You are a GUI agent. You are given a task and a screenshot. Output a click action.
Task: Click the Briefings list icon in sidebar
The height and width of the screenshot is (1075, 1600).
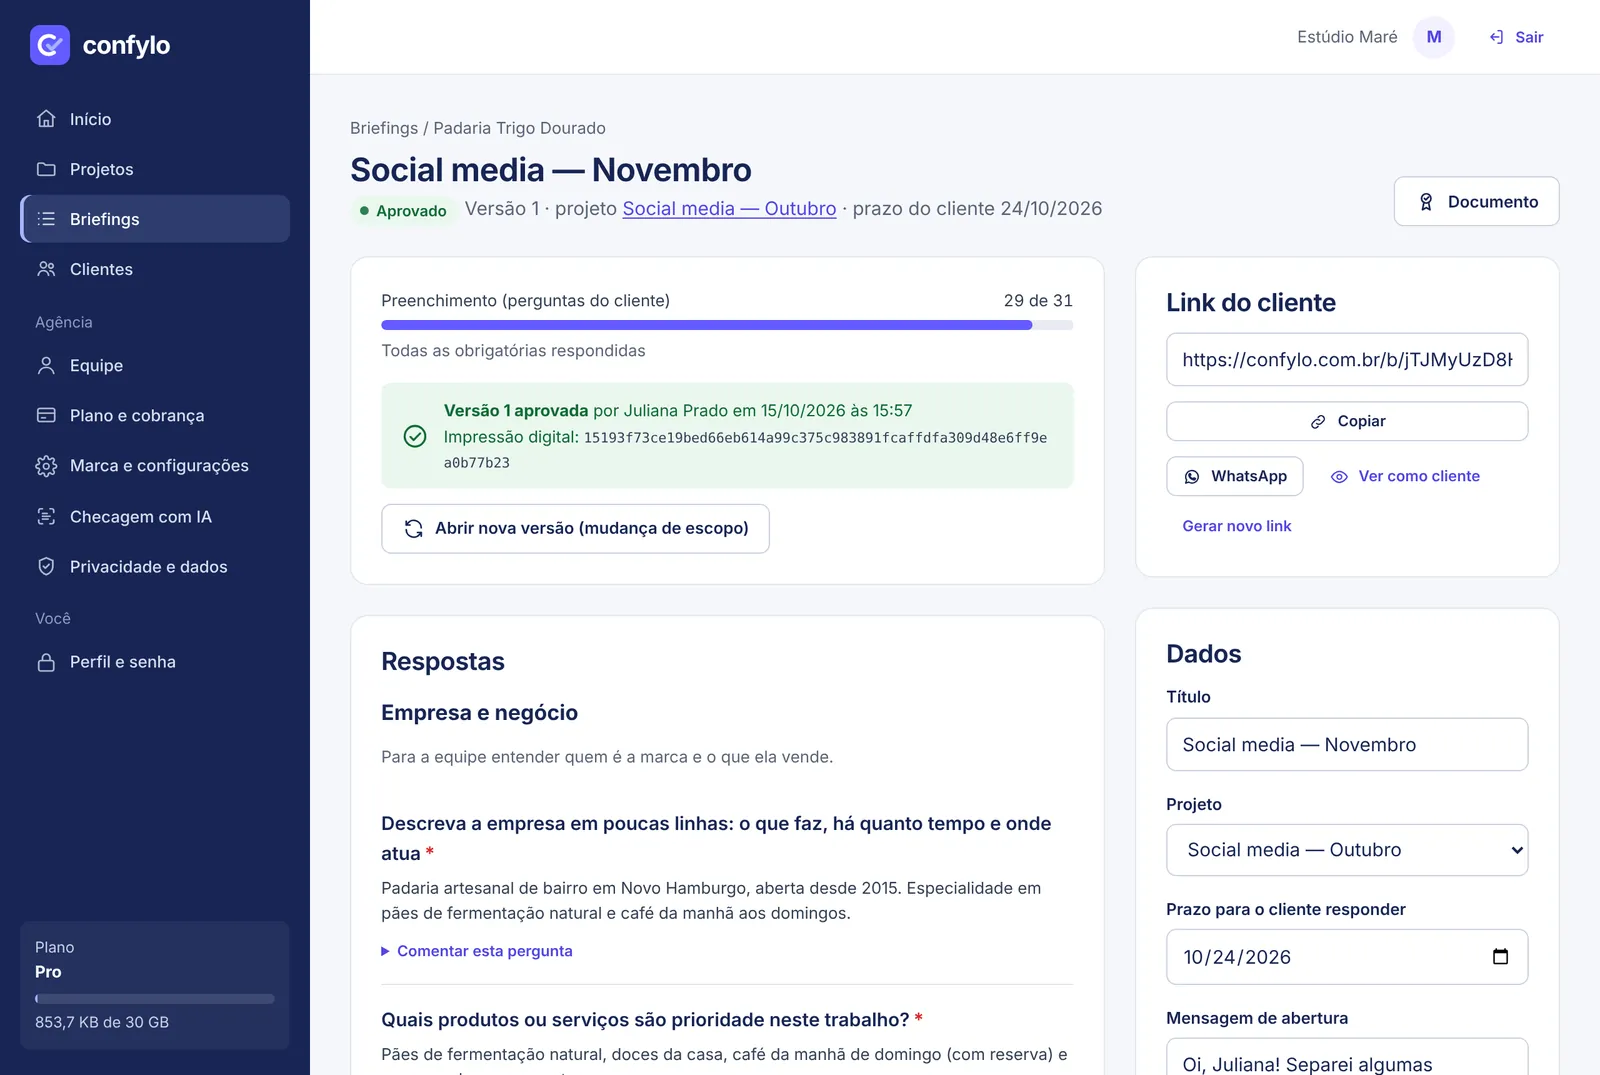pos(46,219)
